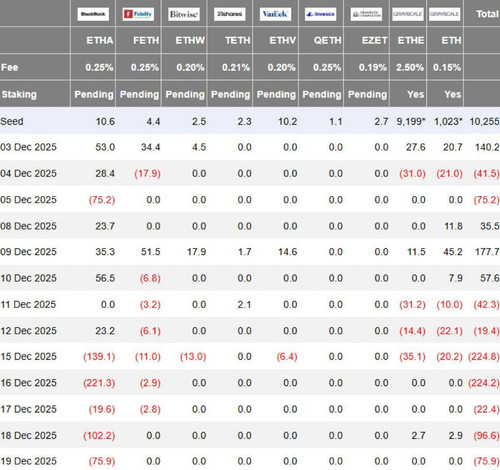This screenshot has width=500, height=470.
Task: Click the Grayscale logo above the ETH ticker
Action: point(444,14)
